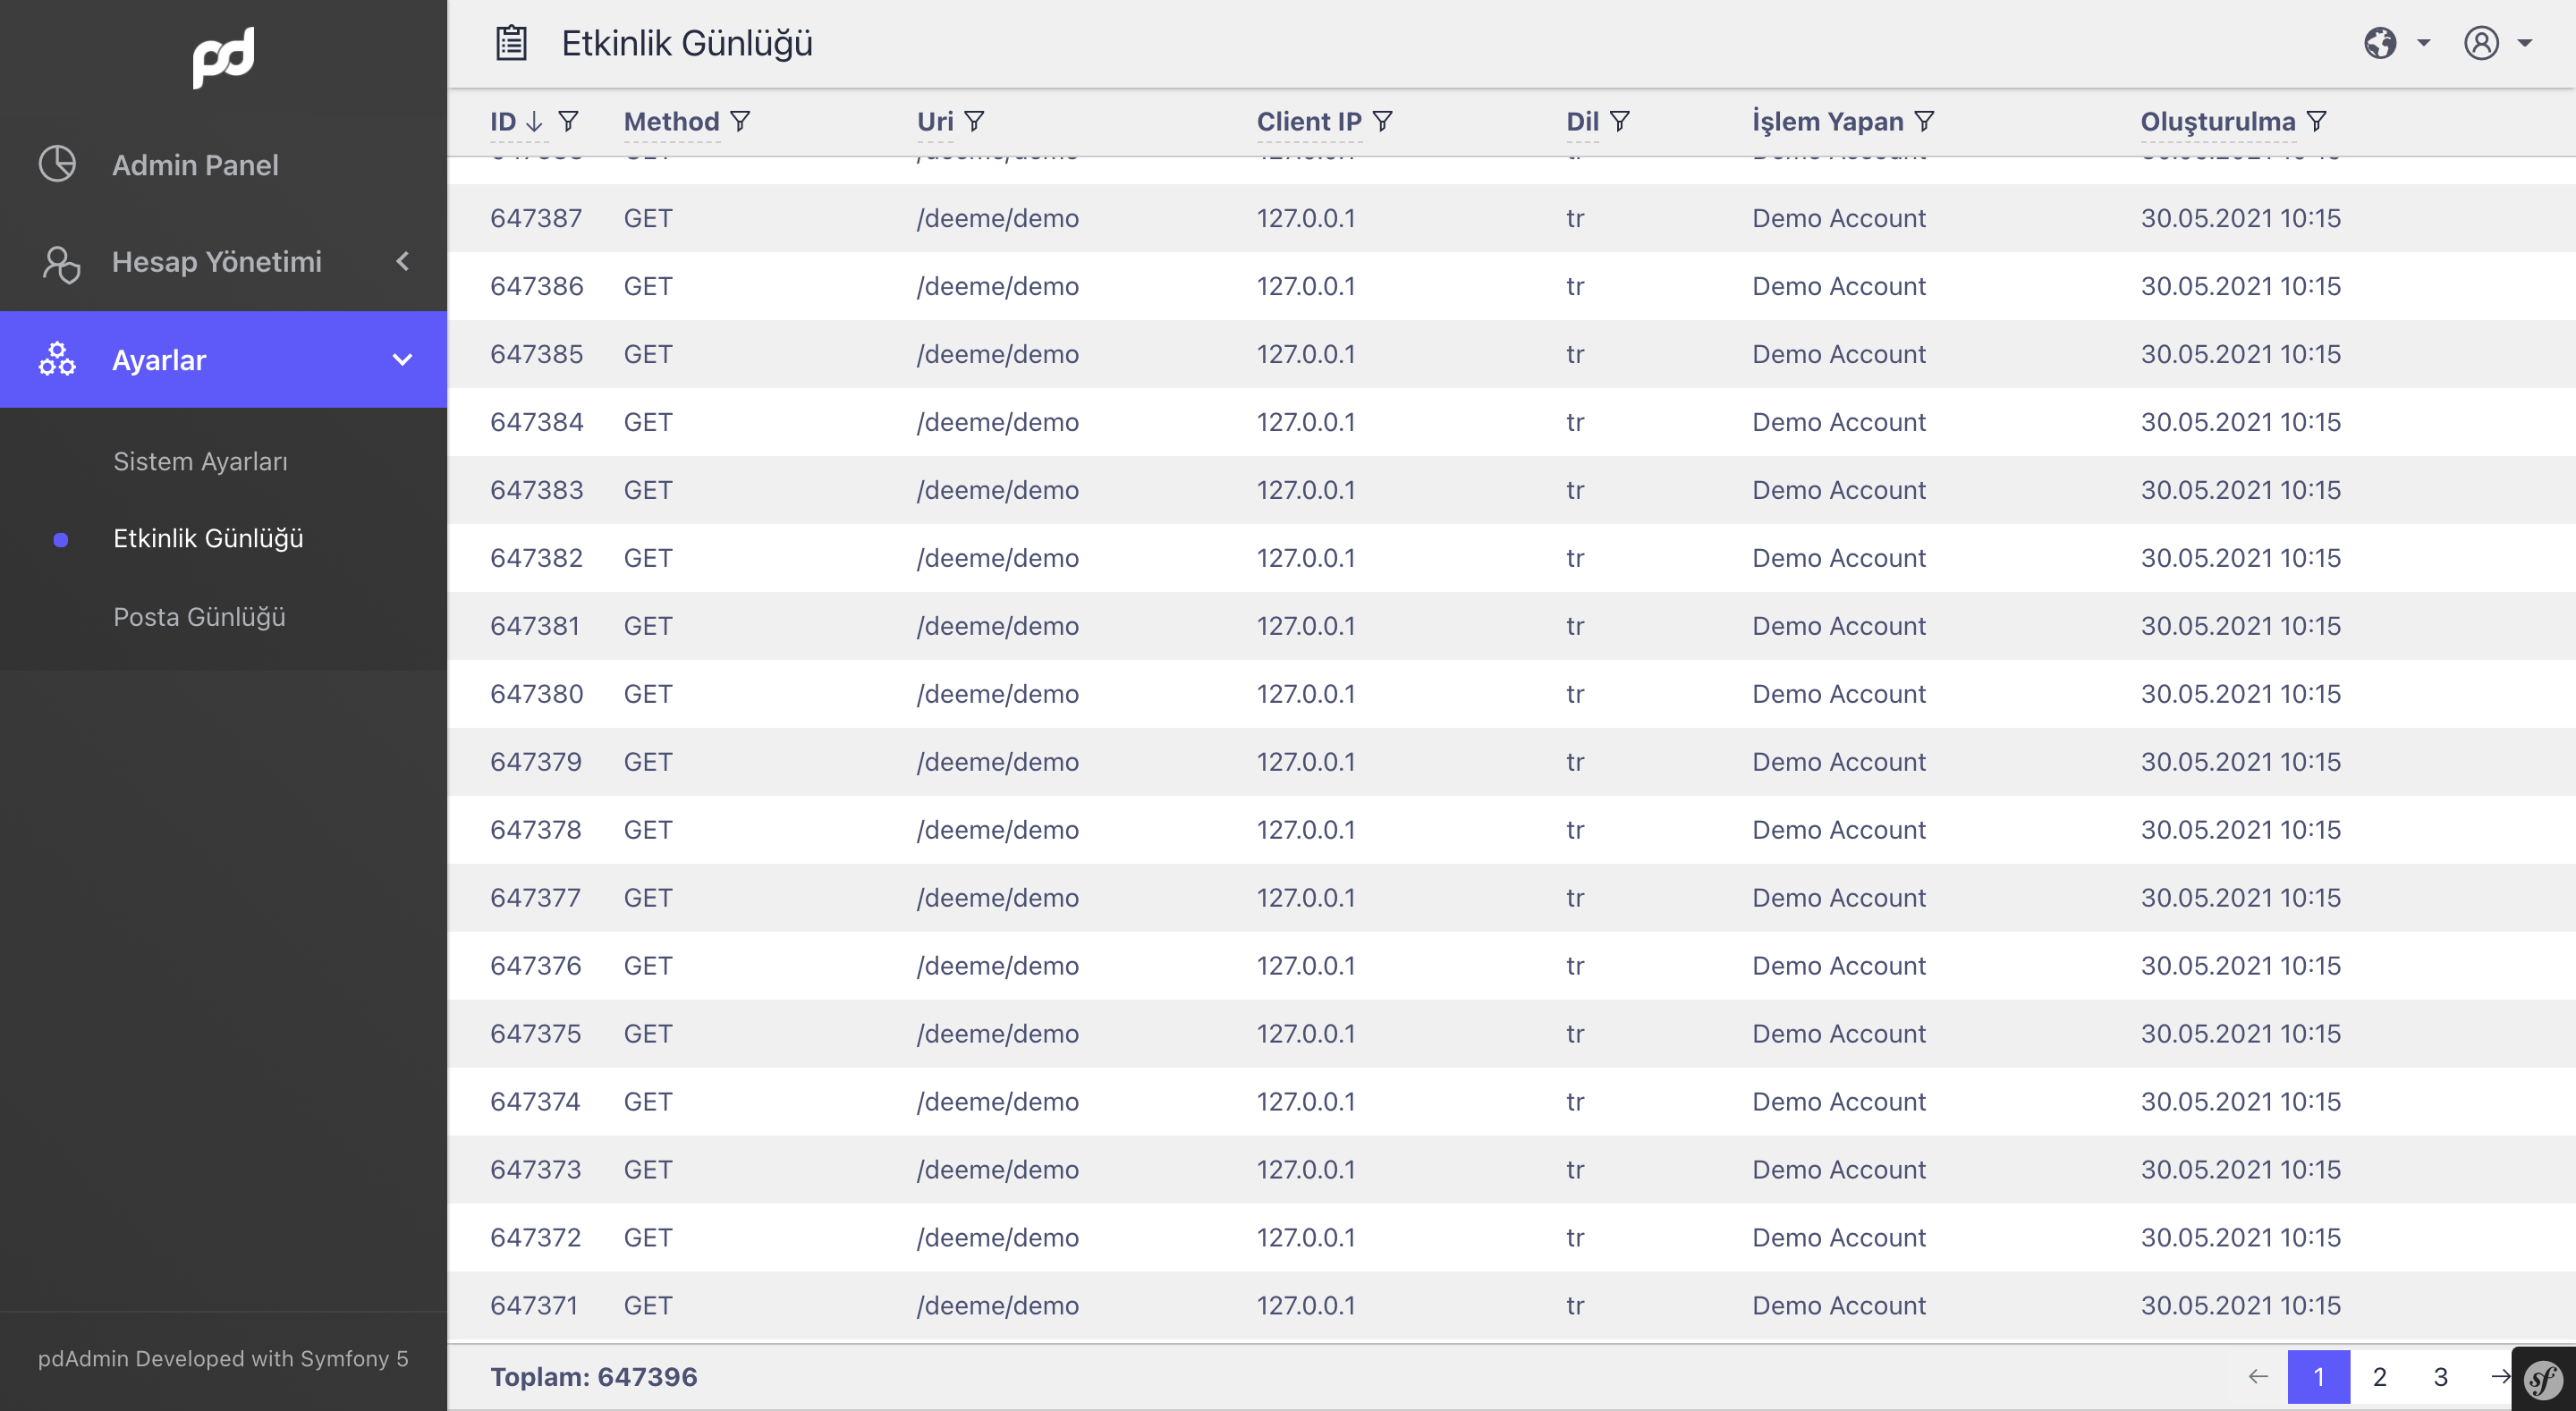Open the language globe icon
Screen dimensions: 2576x1411
pyautogui.click(x=2380, y=43)
